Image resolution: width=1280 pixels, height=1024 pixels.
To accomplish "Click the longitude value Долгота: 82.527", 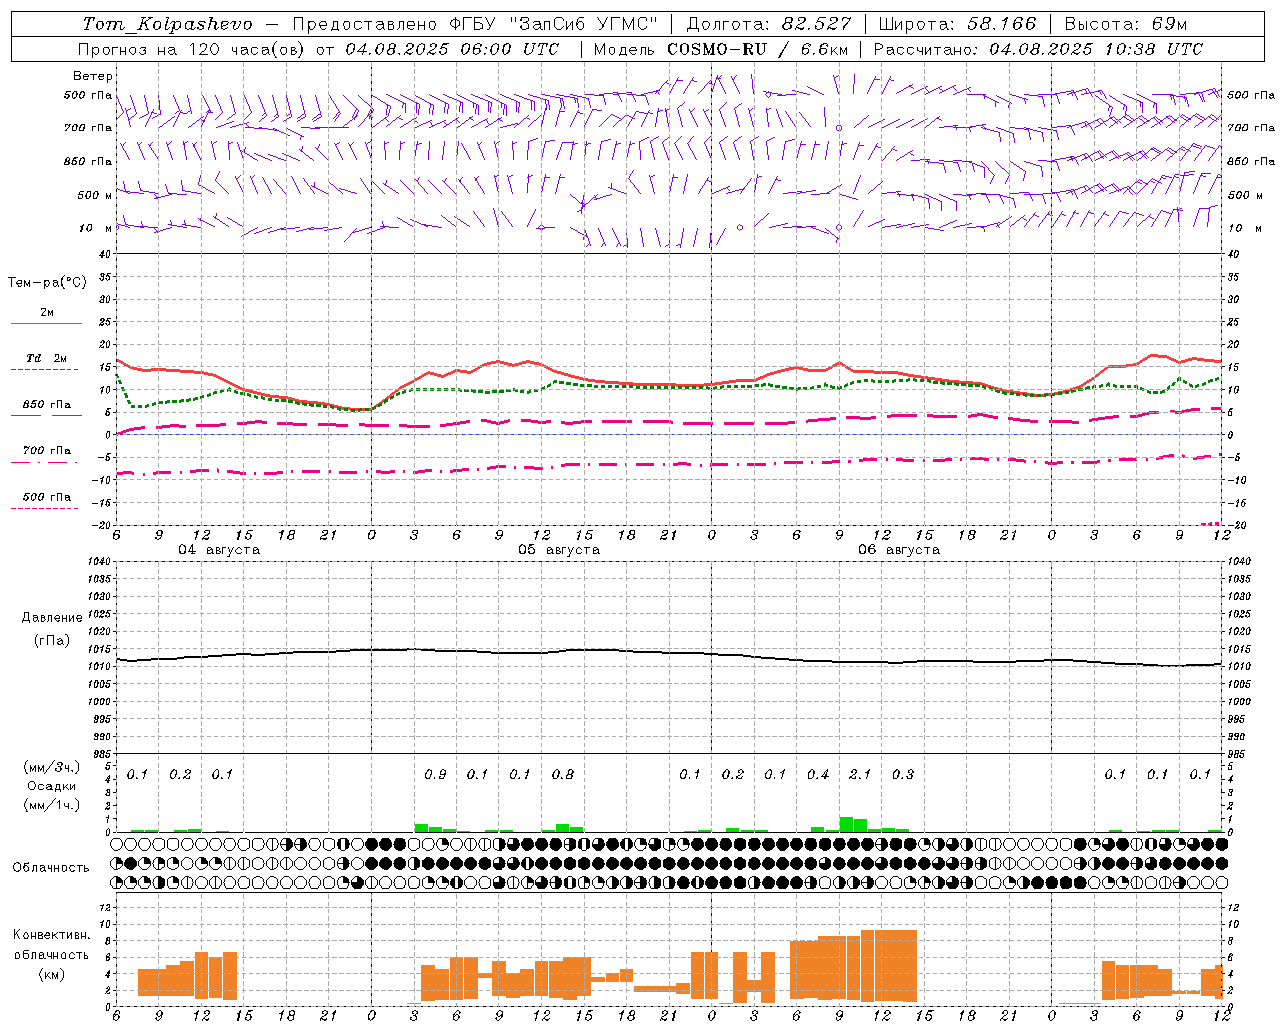I will pos(769,24).
